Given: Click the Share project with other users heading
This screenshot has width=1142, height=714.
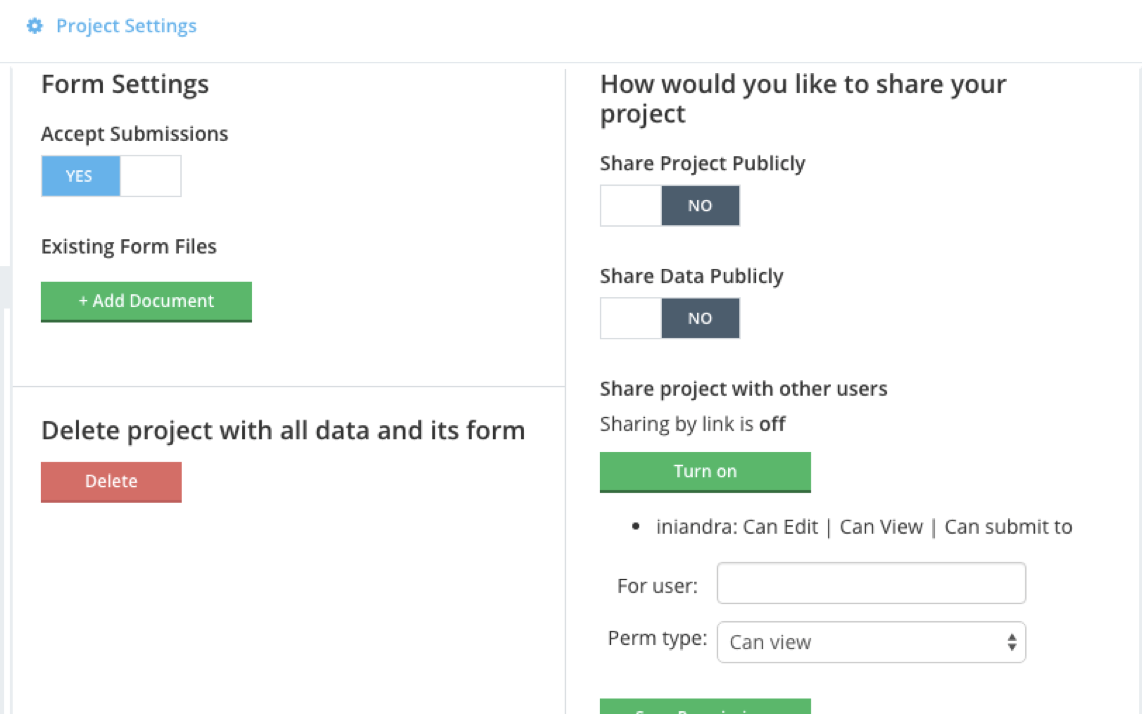Looking at the screenshot, I should pyautogui.click(x=743, y=389).
